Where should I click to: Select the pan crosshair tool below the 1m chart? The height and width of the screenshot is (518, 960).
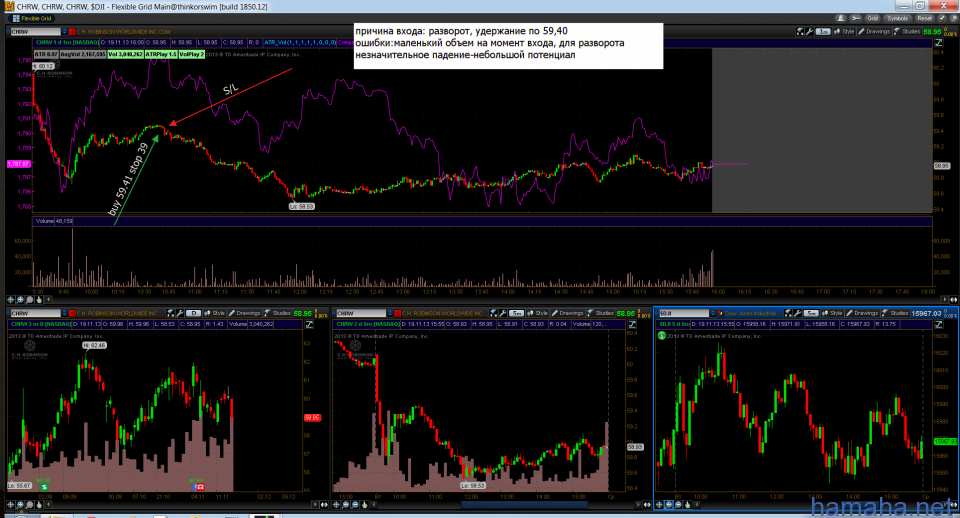10,299
